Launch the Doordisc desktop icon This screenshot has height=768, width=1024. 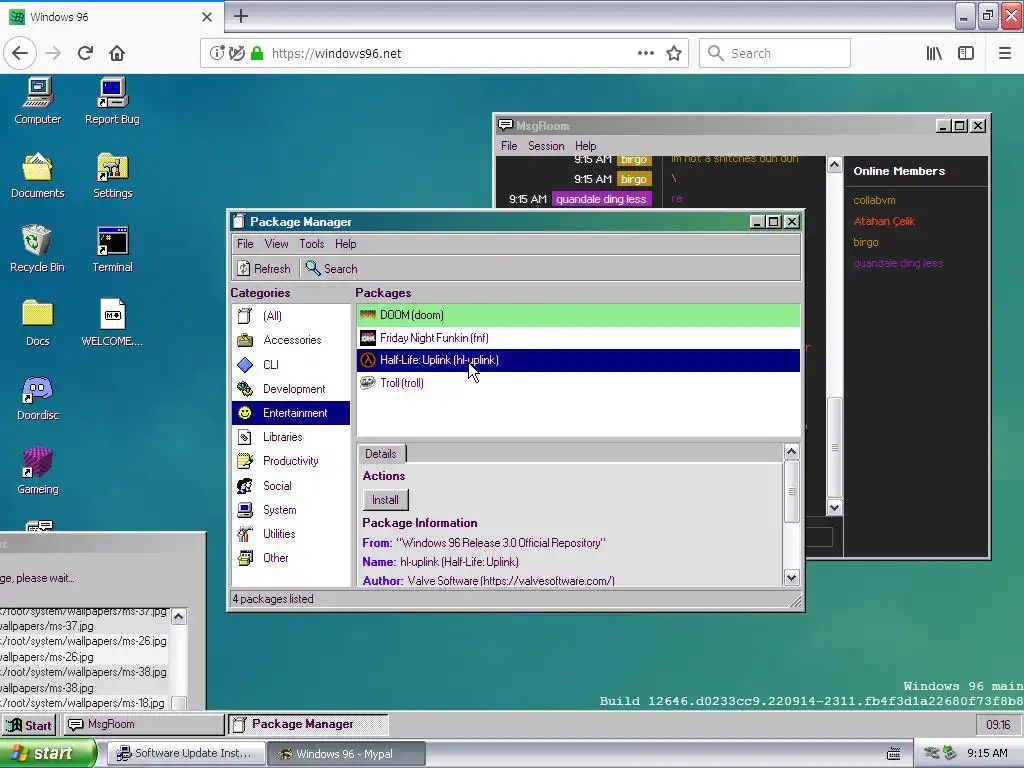pos(38,397)
